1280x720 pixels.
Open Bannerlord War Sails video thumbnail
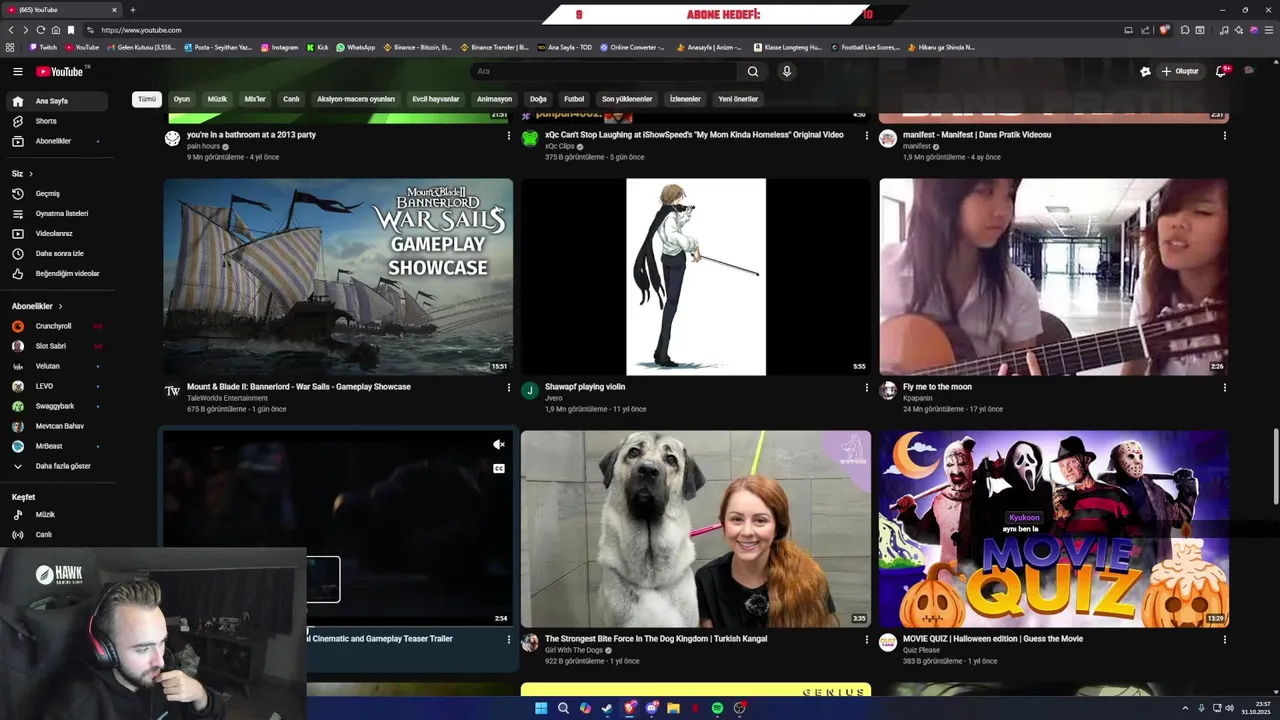pos(338,277)
